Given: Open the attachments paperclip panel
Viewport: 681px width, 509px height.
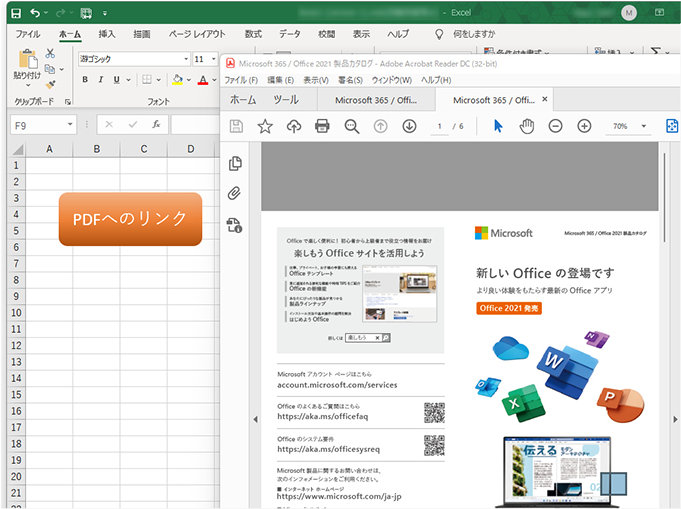Looking at the screenshot, I should click(x=235, y=193).
